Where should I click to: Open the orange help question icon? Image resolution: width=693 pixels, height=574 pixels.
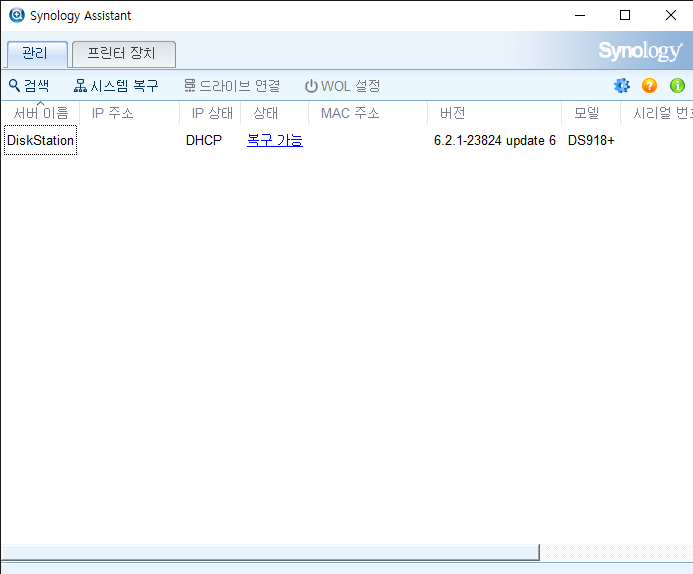[x=649, y=85]
